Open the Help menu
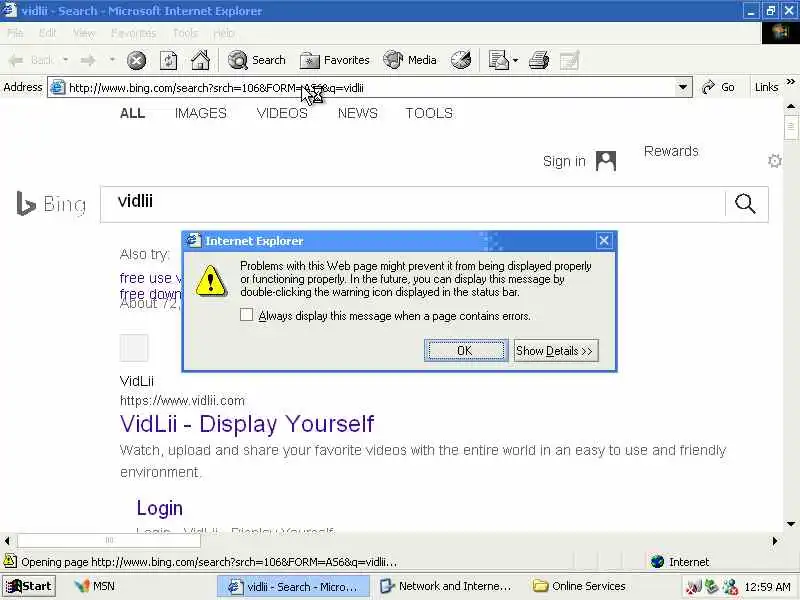Screen dimensions: 800x600 [x=223, y=33]
